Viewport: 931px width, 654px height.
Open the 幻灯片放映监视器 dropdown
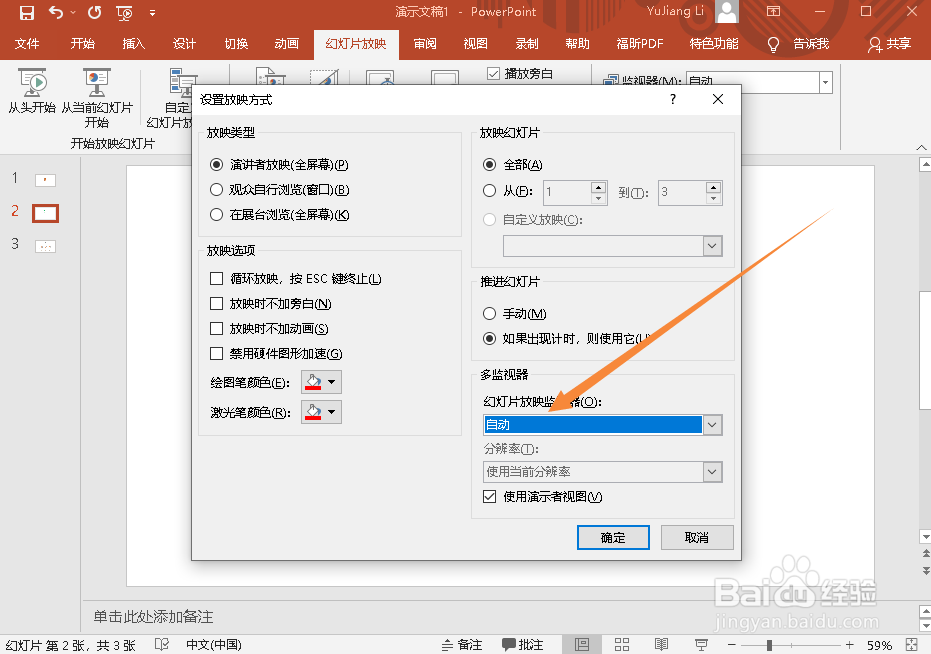click(712, 425)
